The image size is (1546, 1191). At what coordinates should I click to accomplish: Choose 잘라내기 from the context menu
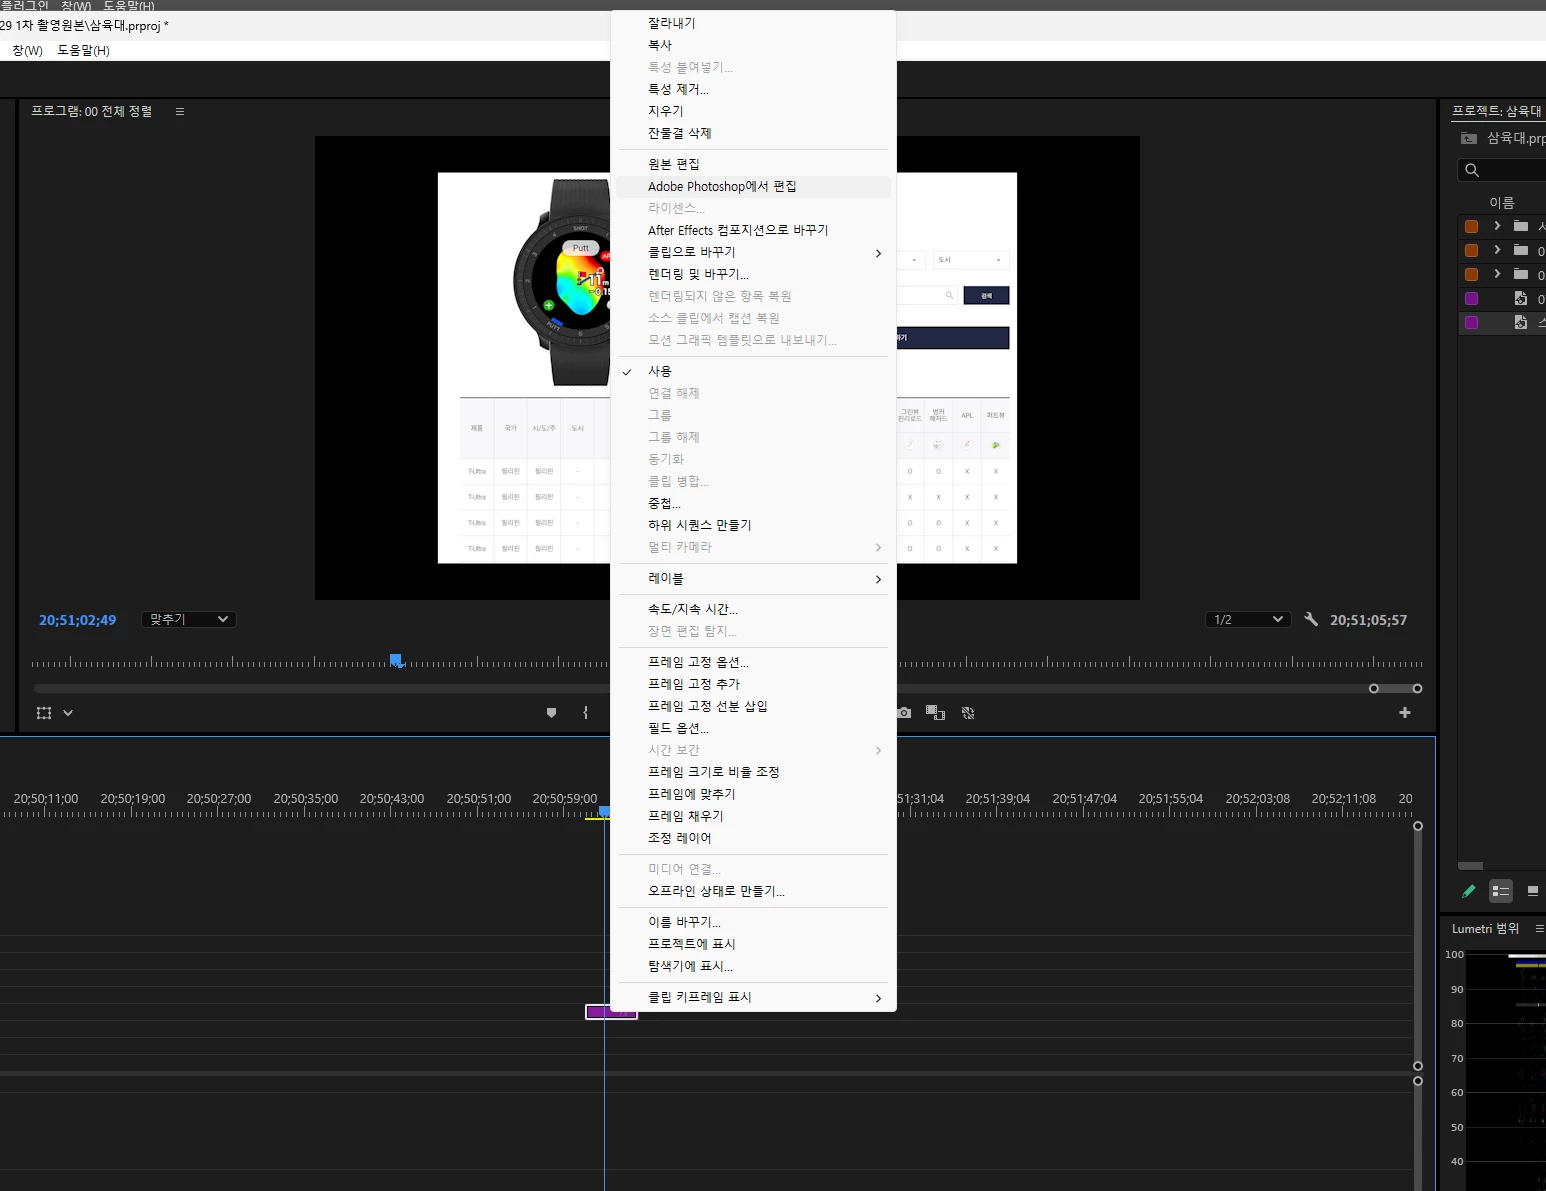(753, 23)
